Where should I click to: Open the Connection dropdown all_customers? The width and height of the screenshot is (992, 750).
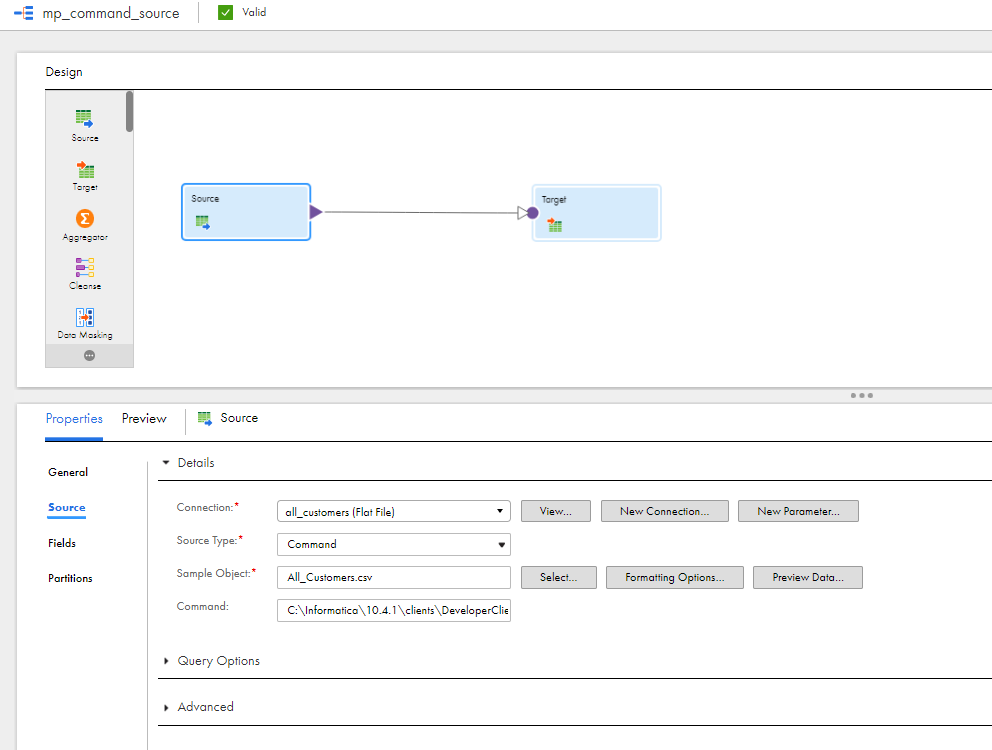click(x=394, y=511)
